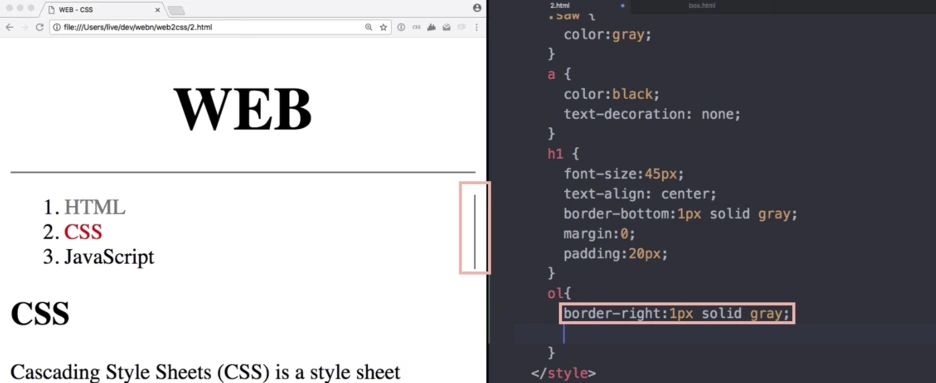The height and width of the screenshot is (383, 936).
Task: Reload the WEB - CSS page
Action: pos(39,27)
